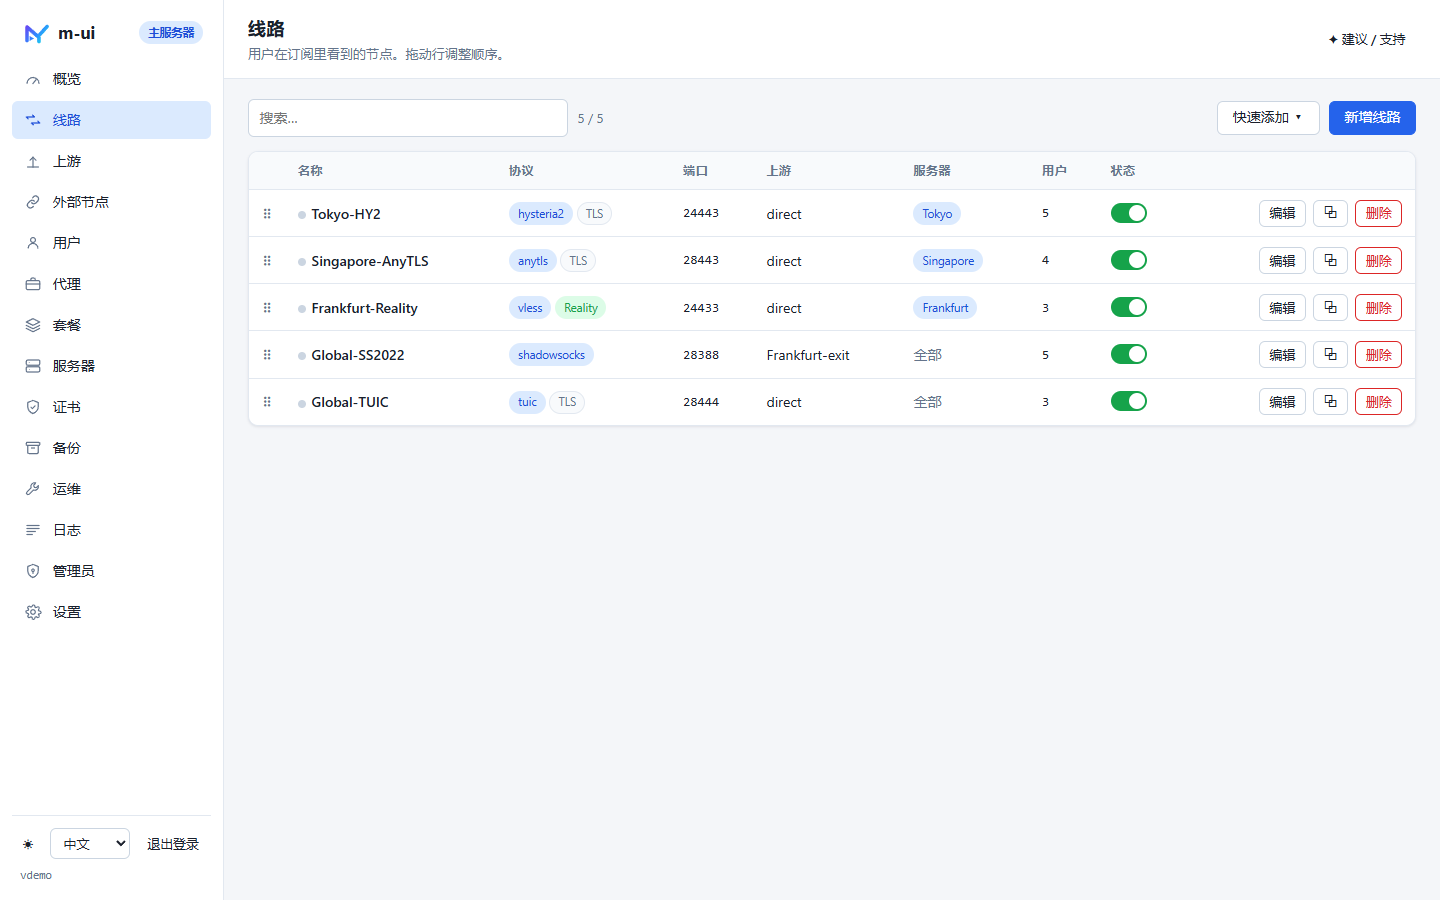Viewport: 1440px width, 900px height.
Task: Duplicate the Frankfurt-Reality route
Action: pos(1330,307)
